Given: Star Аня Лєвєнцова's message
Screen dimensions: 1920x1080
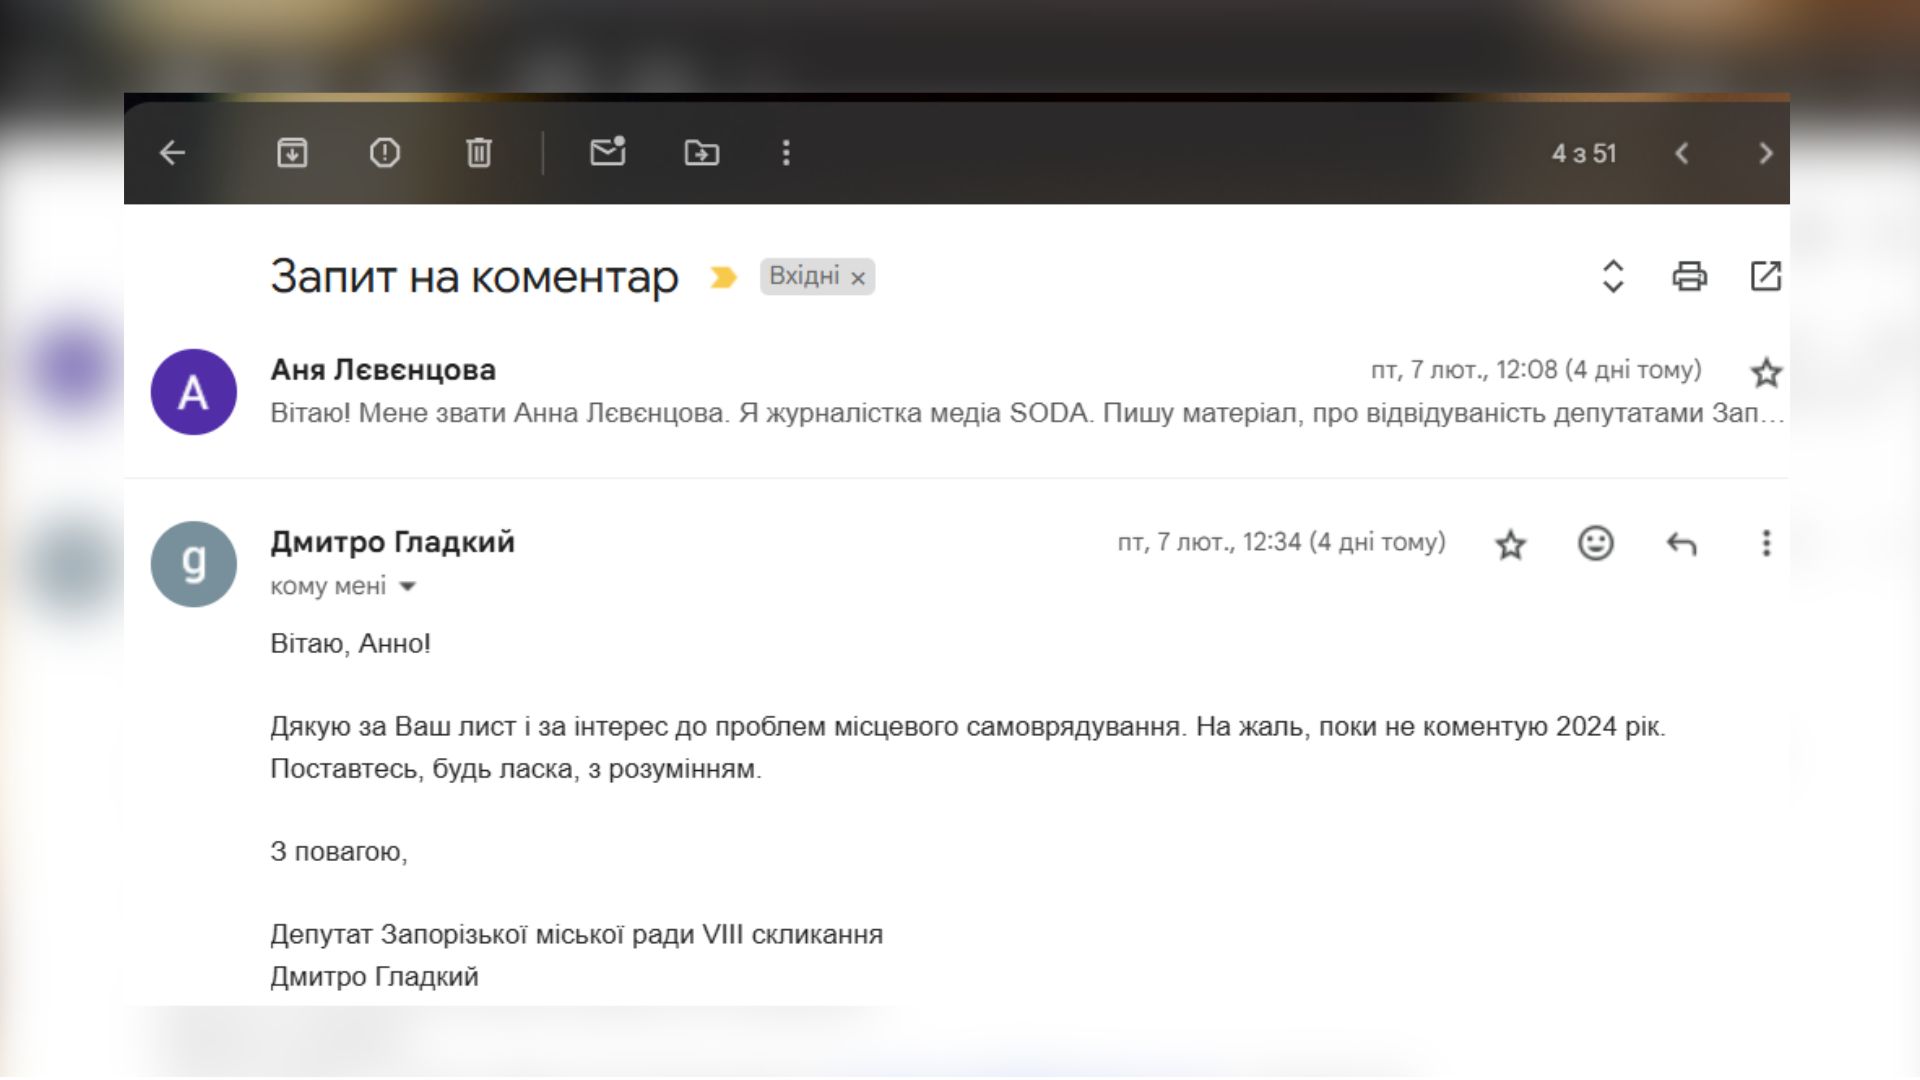Looking at the screenshot, I should coord(1766,373).
